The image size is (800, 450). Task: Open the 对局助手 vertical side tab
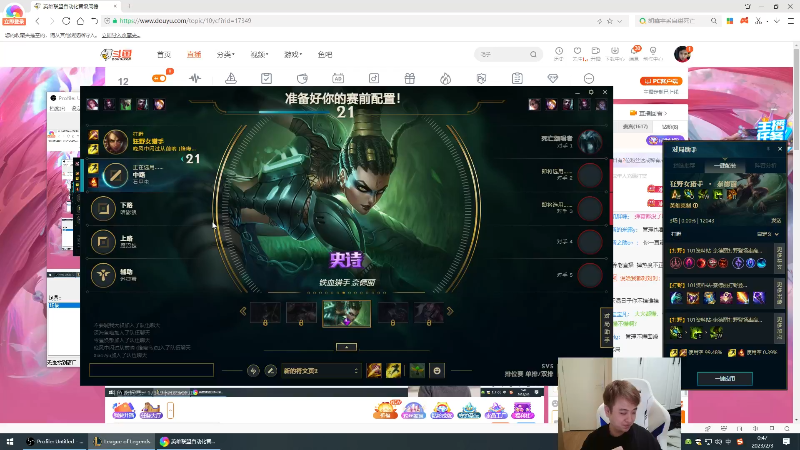606,328
